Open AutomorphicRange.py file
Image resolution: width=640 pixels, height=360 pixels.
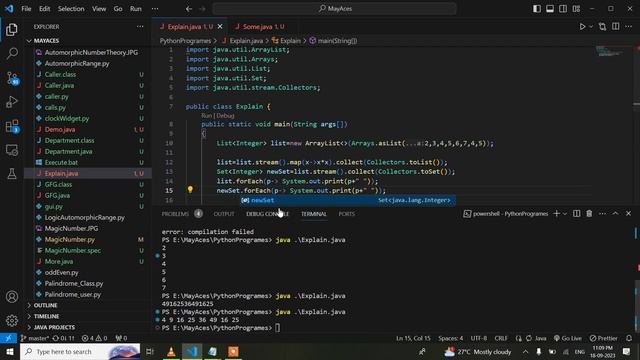click(x=77, y=63)
